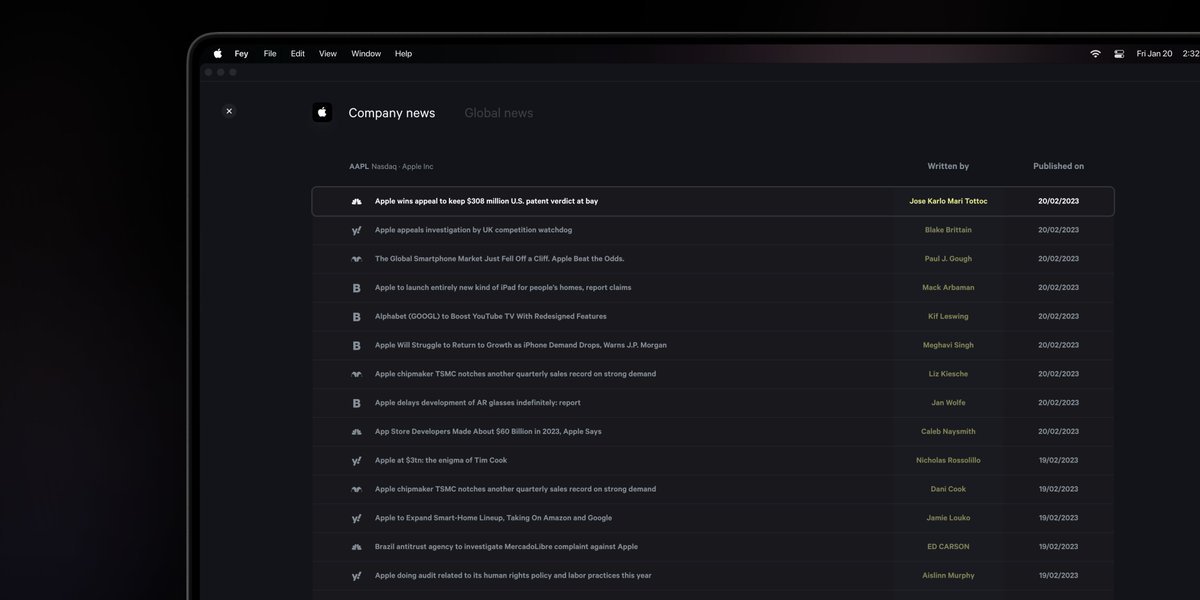Click the Wi-Fi status icon
1200x600 pixels.
pos(1095,54)
